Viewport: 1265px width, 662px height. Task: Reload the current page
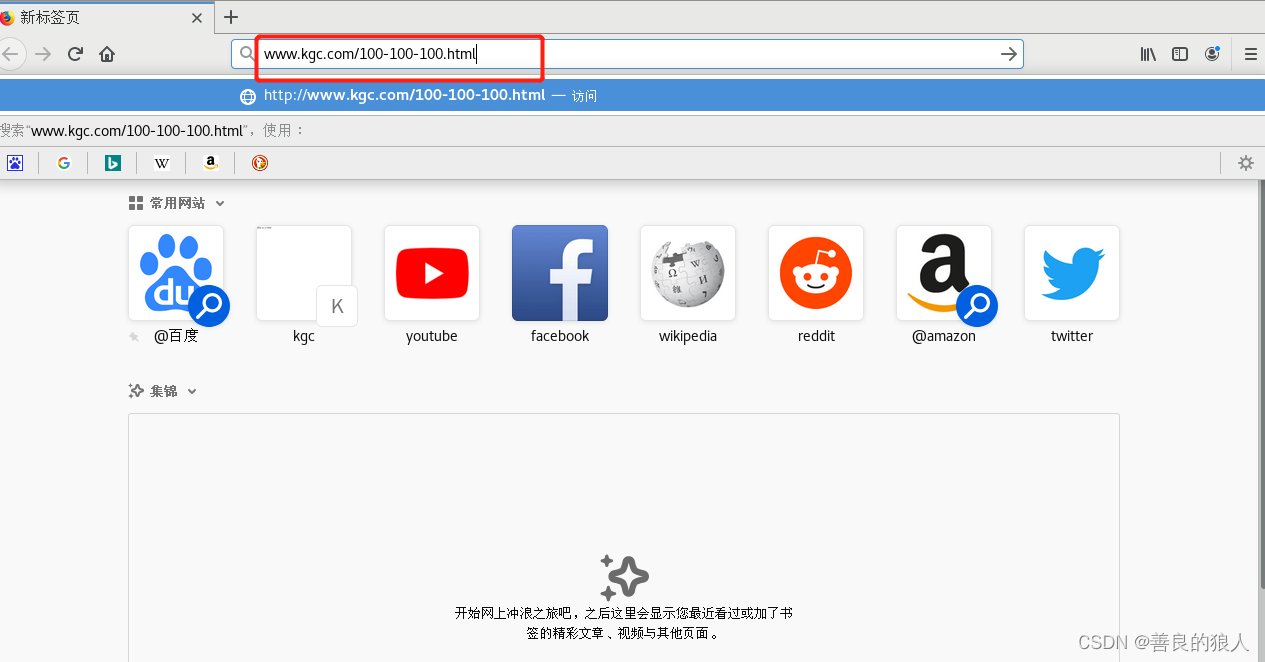pyautogui.click(x=75, y=54)
